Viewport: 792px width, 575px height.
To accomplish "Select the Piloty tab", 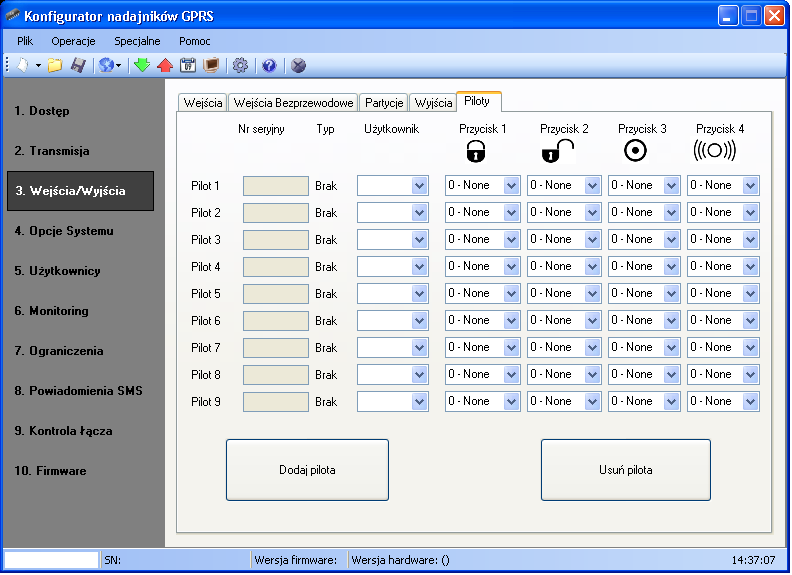I will (x=477, y=101).
